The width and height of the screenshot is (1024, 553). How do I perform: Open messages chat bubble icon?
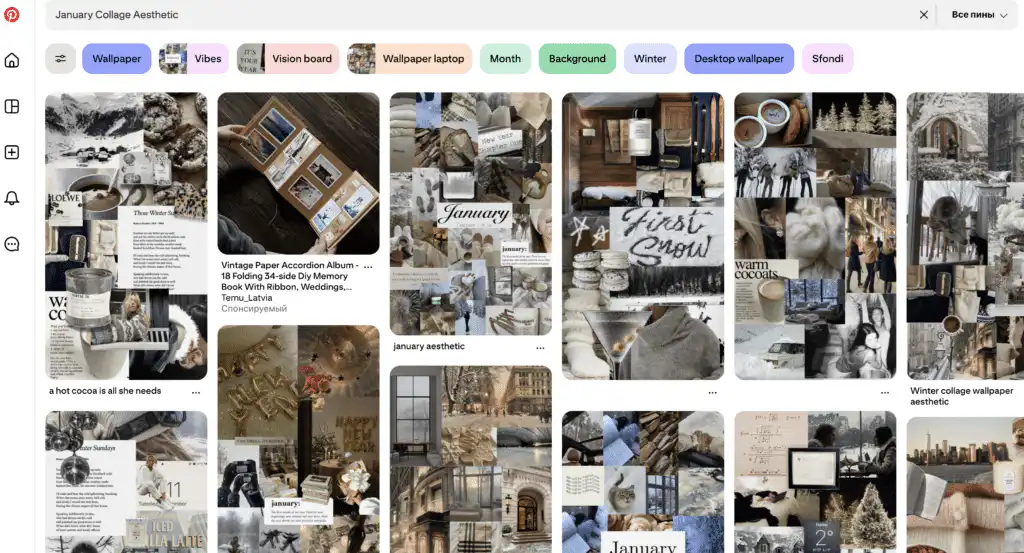point(12,244)
